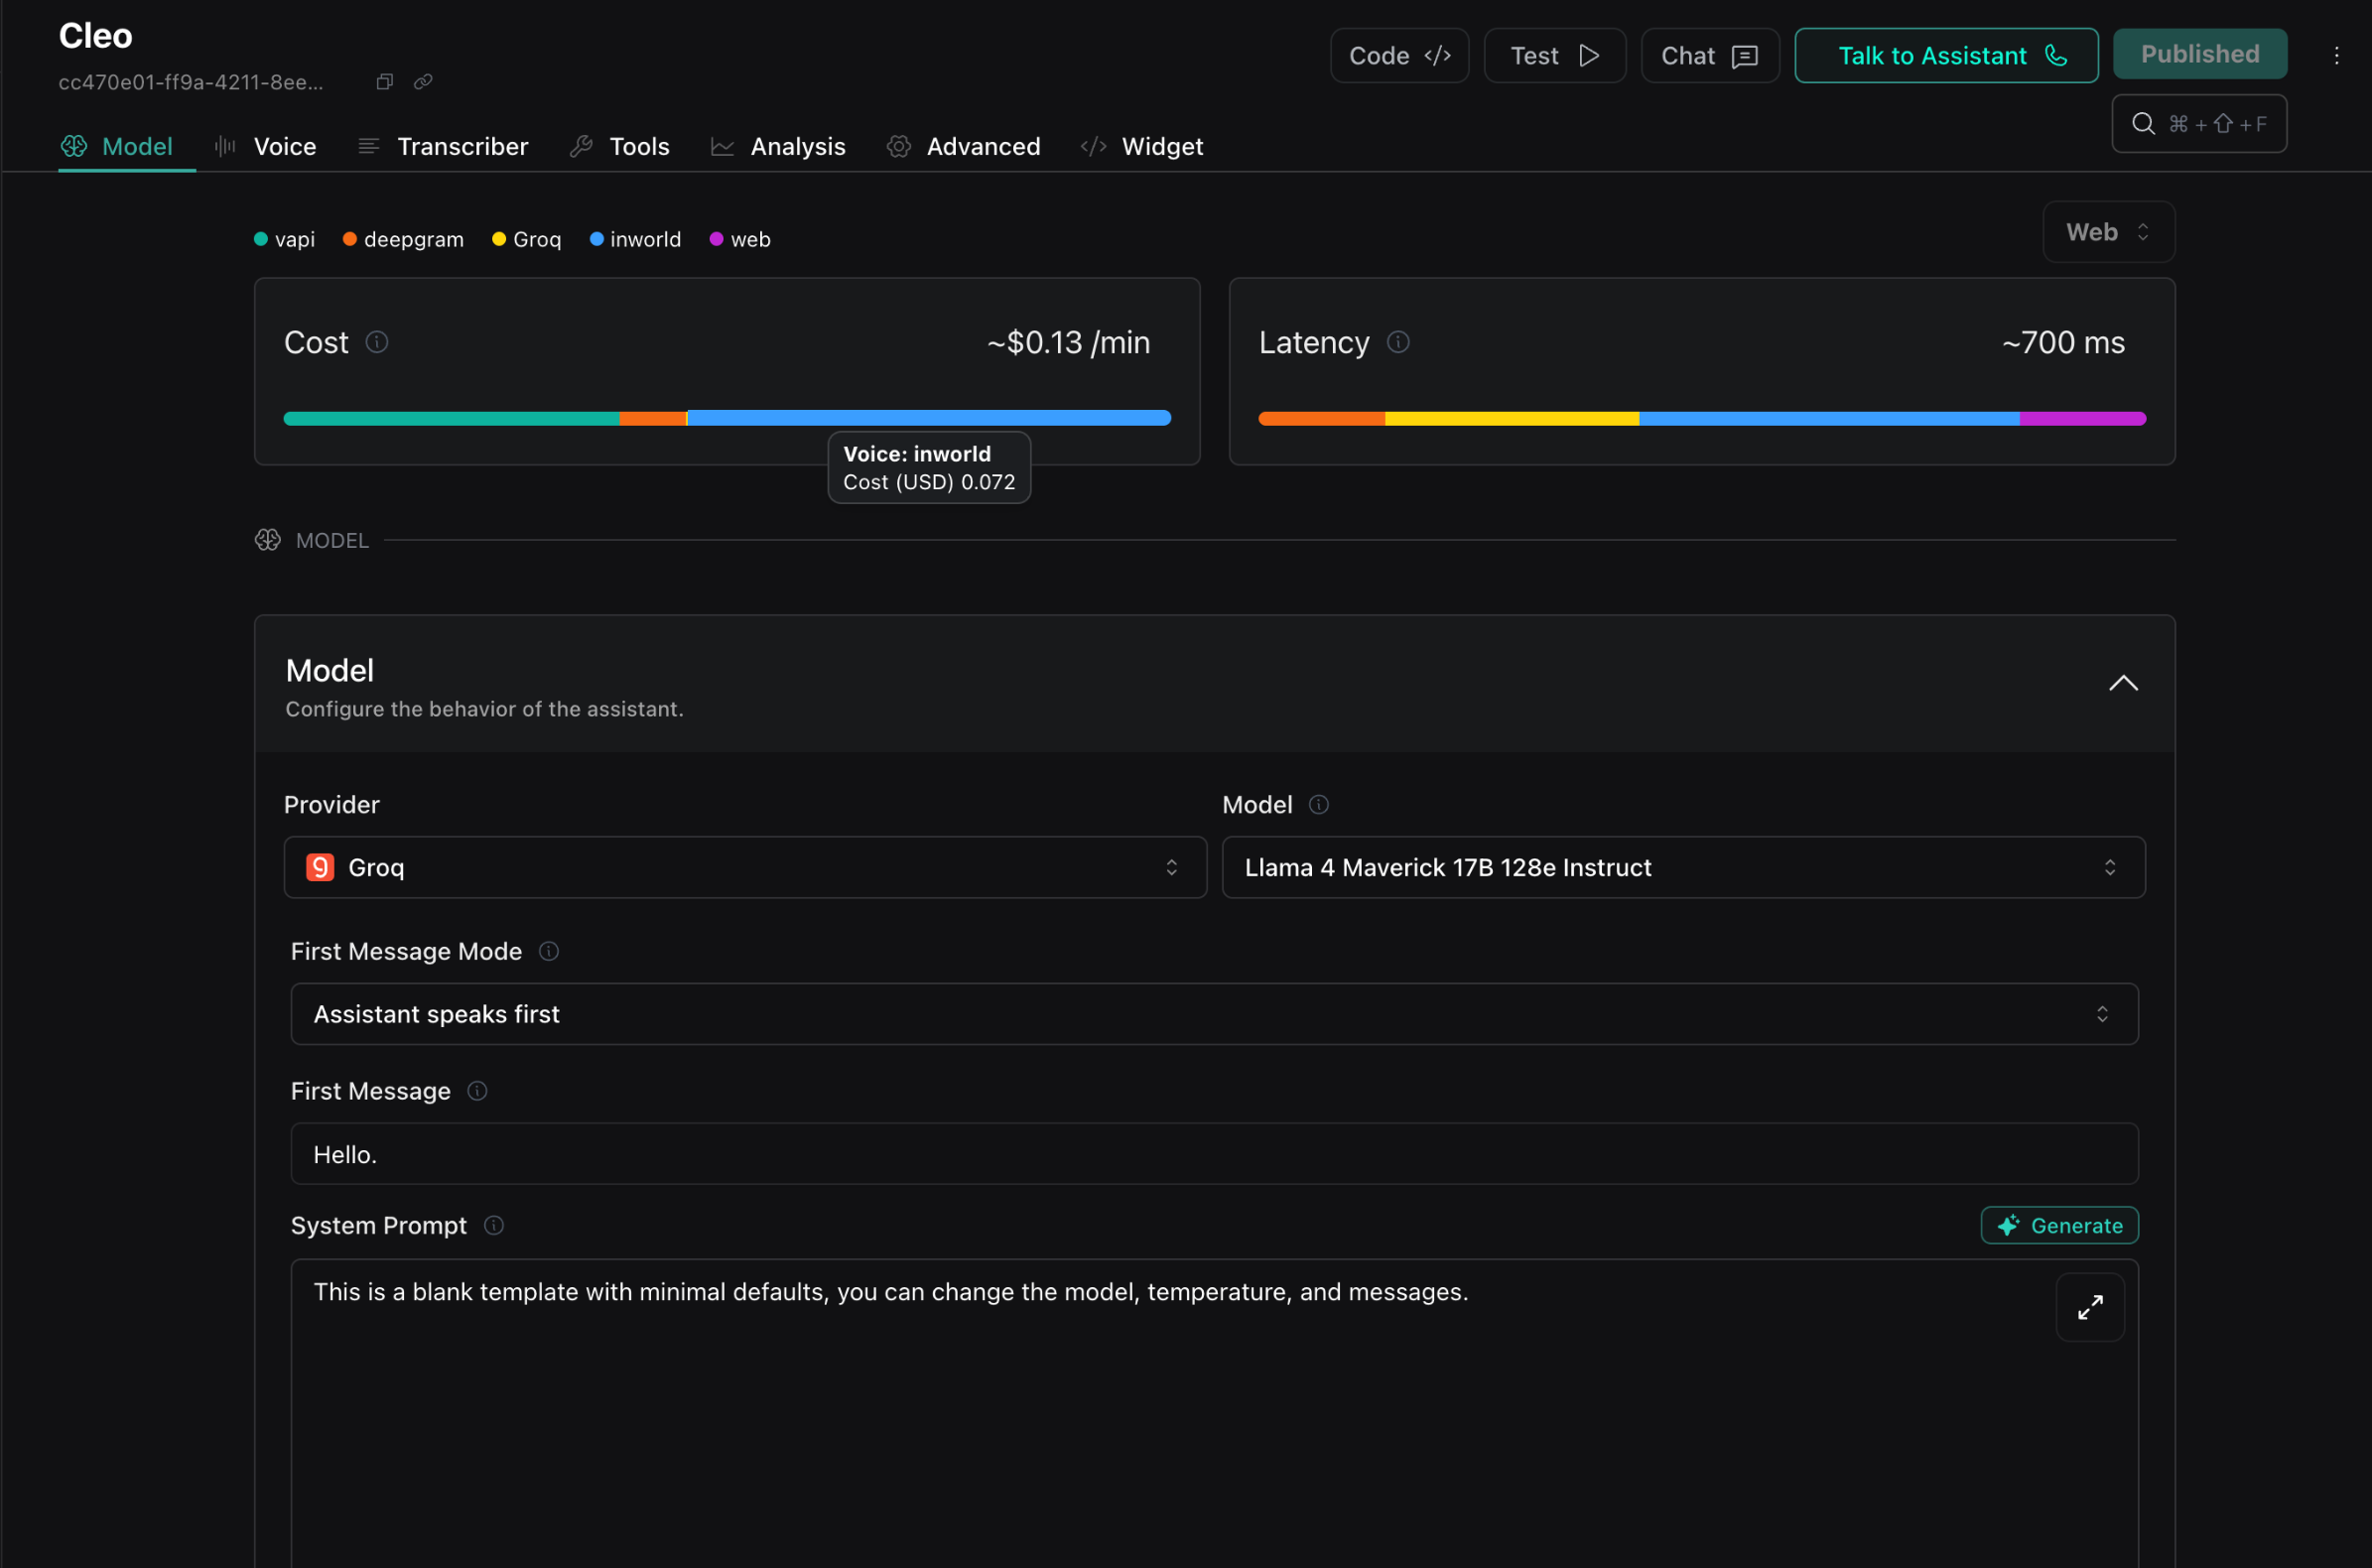Open the Web platform selector

click(2108, 232)
